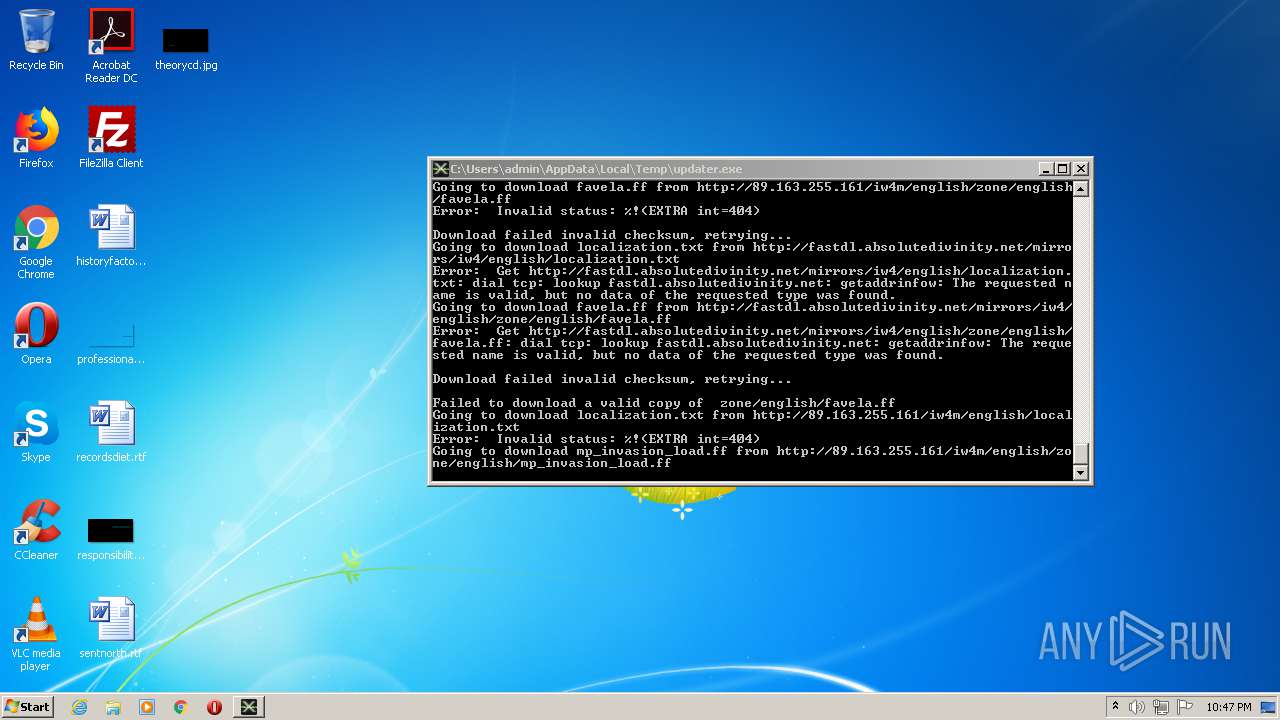1280x720 pixels.
Task: Open the Opera desktop shortcut
Action: click(x=36, y=334)
